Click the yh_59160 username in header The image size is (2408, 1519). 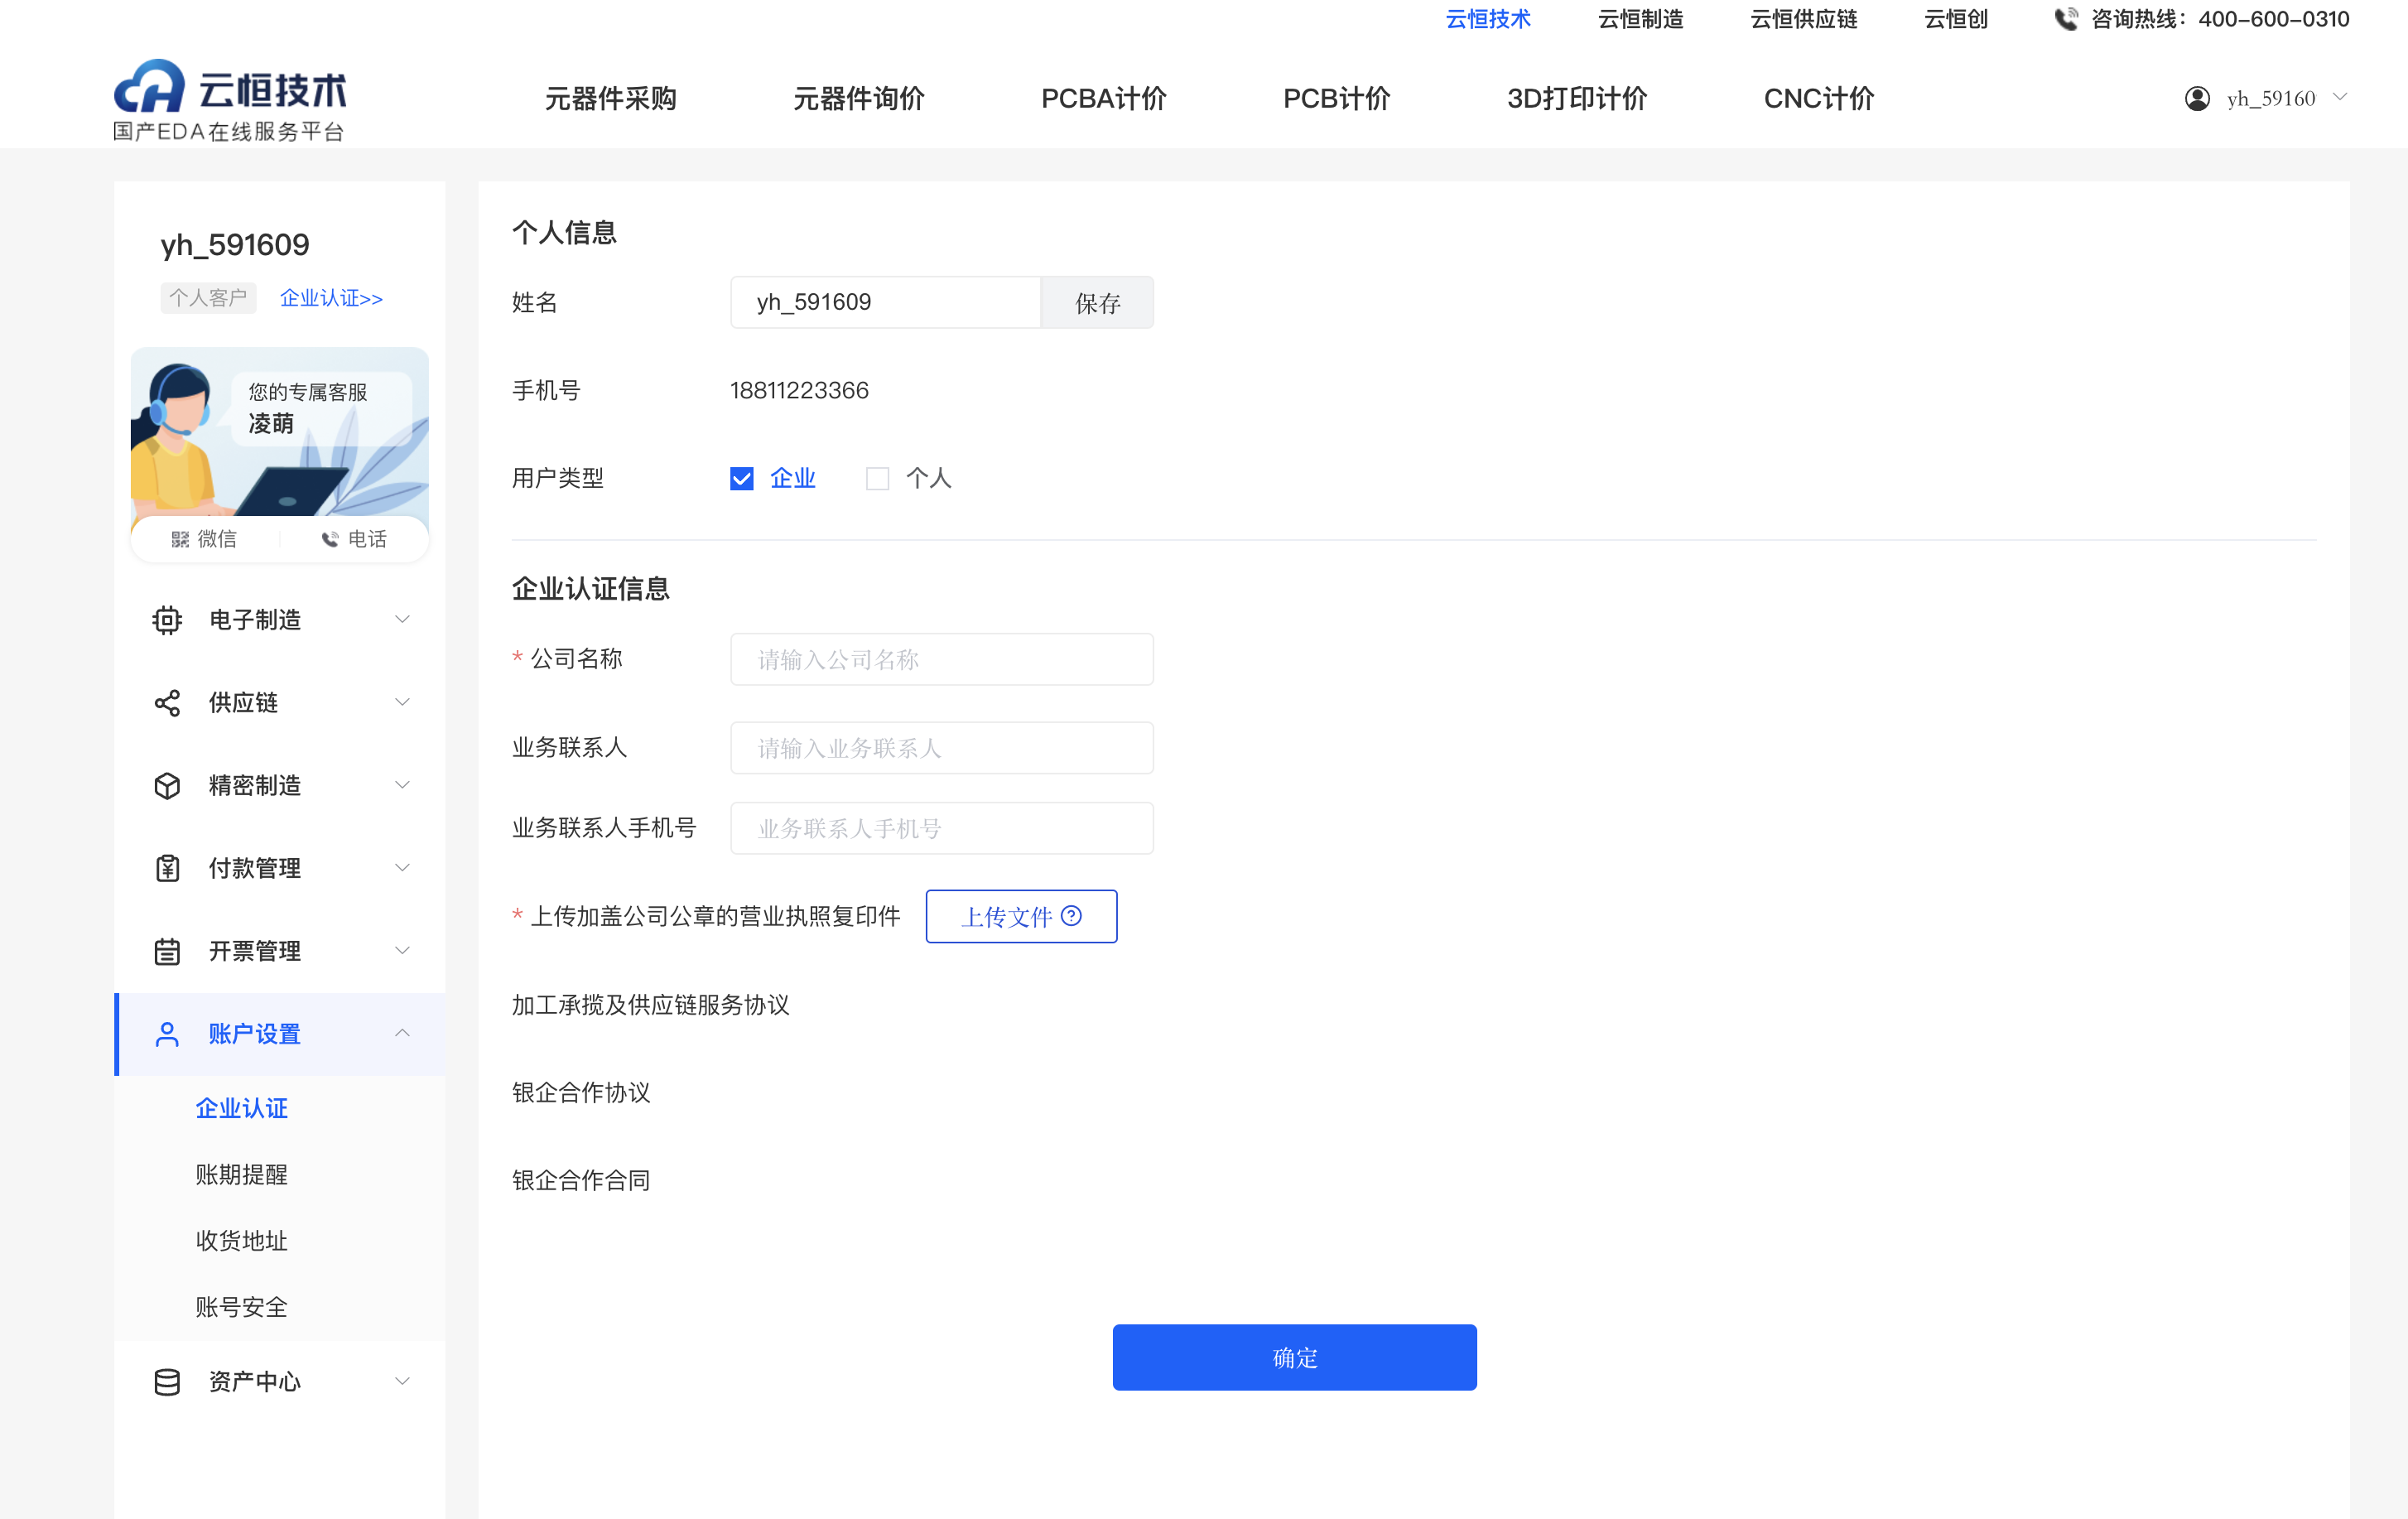point(2270,98)
